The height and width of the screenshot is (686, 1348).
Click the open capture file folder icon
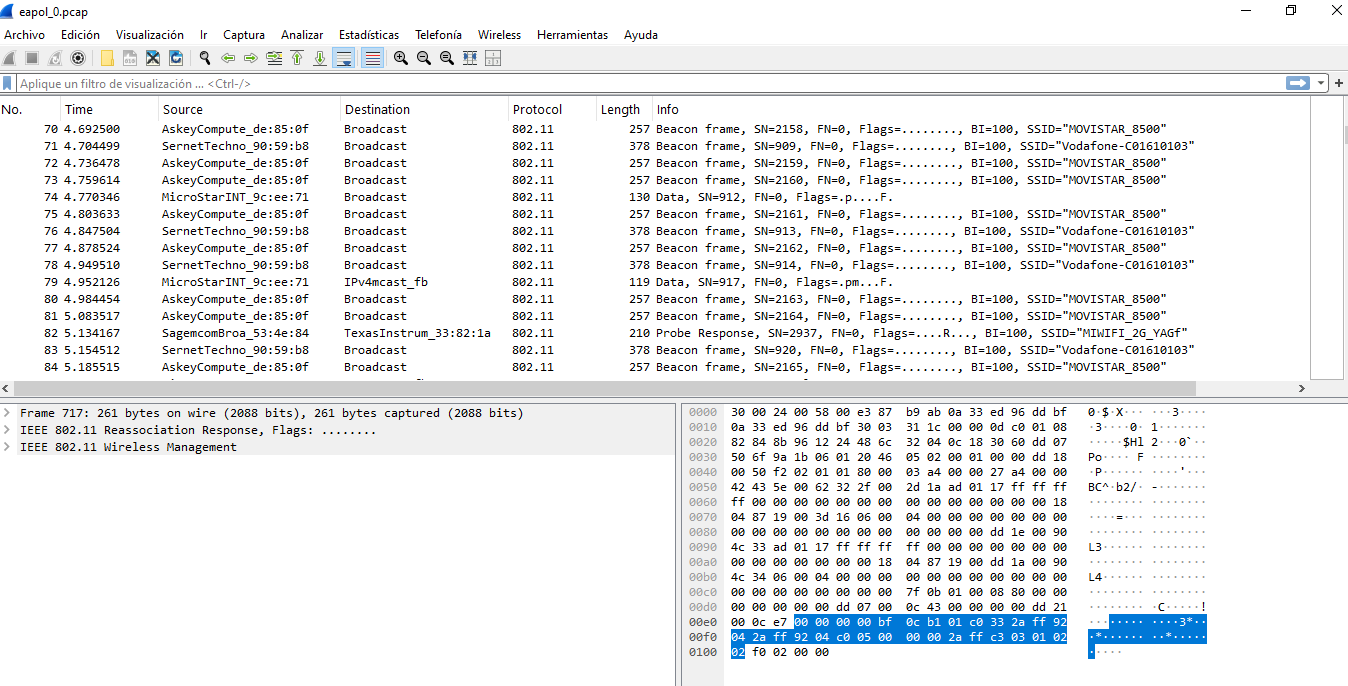tap(106, 58)
